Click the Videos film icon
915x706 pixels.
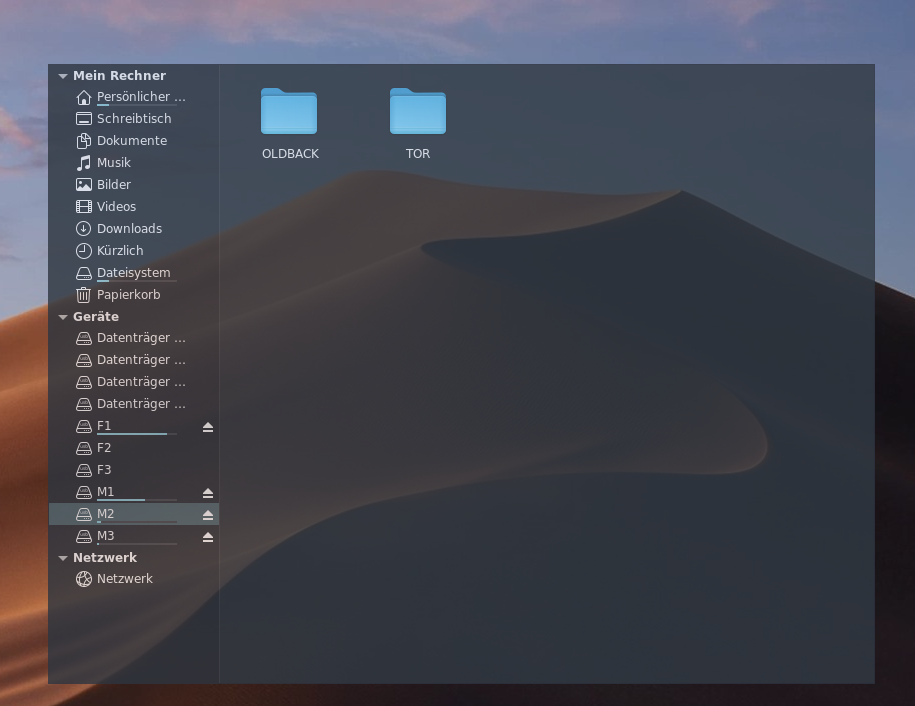83,207
